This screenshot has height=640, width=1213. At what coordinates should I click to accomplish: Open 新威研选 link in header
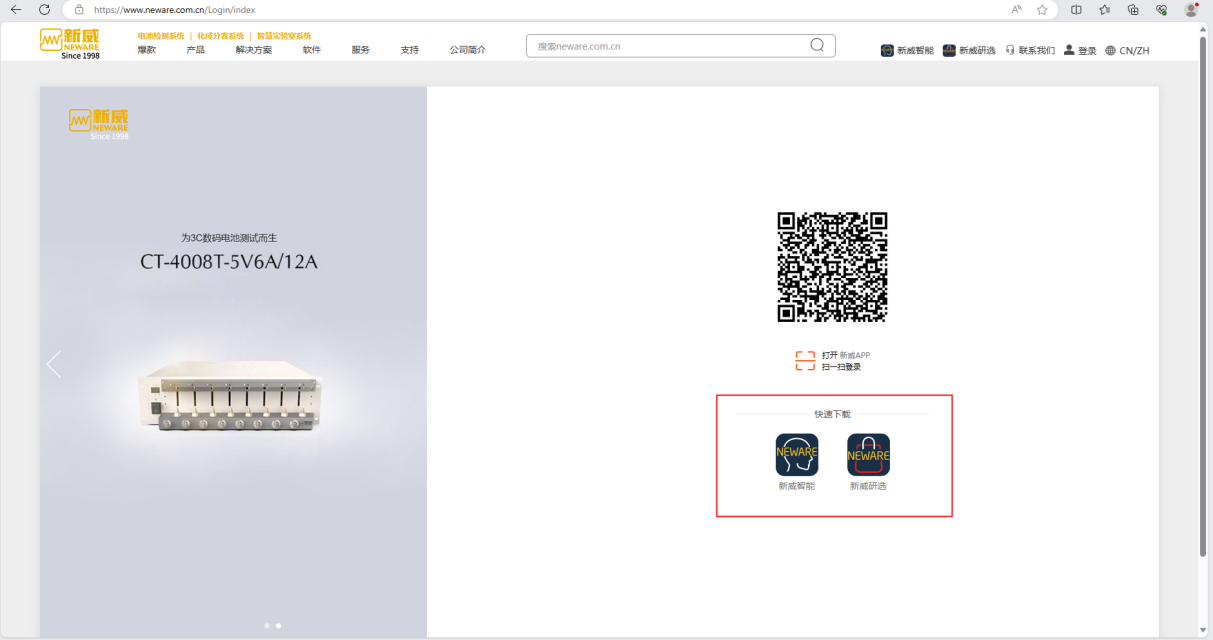click(969, 50)
